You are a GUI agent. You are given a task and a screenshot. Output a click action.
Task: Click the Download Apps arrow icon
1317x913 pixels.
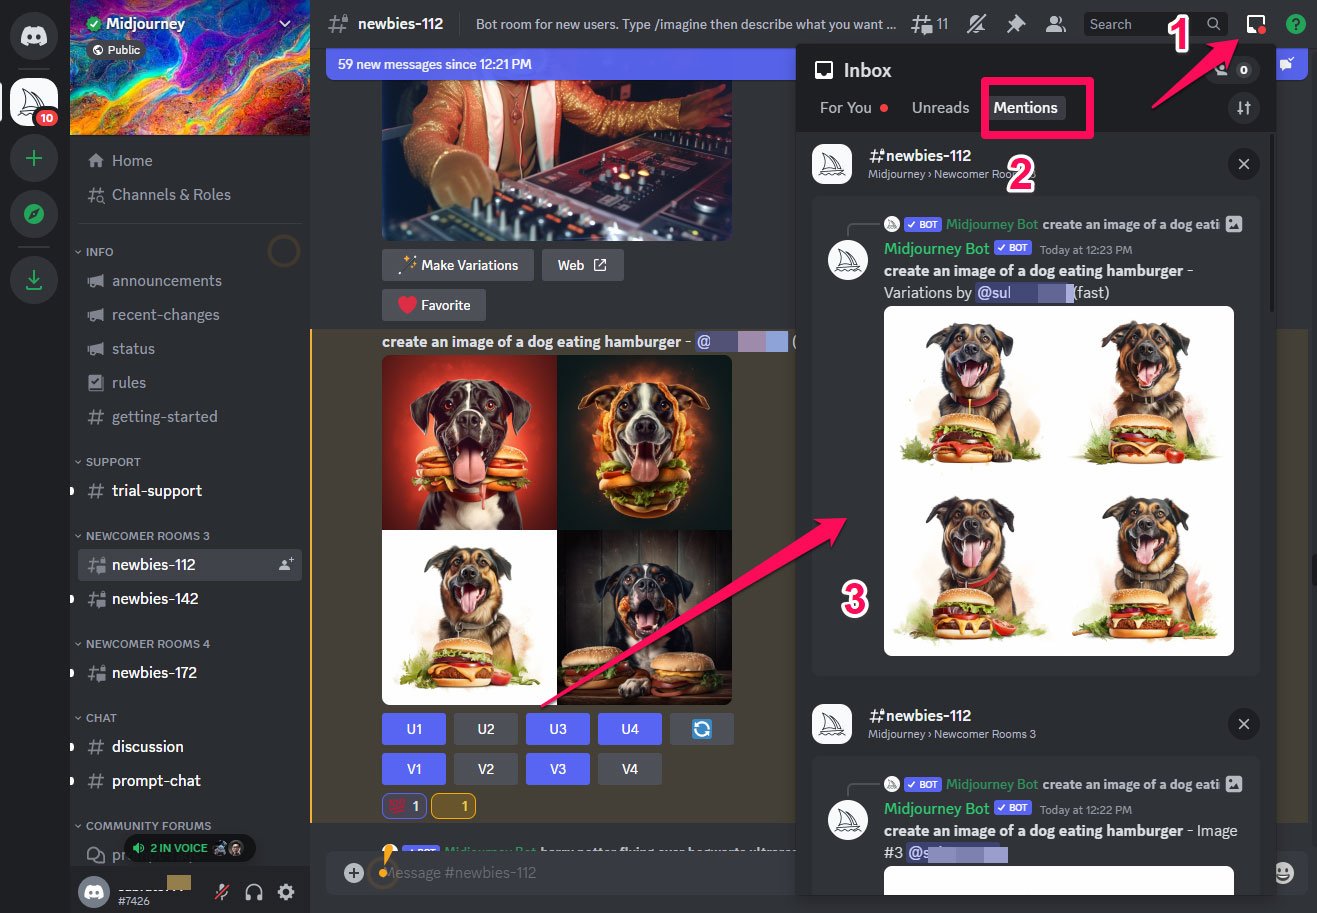click(x=34, y=280)
